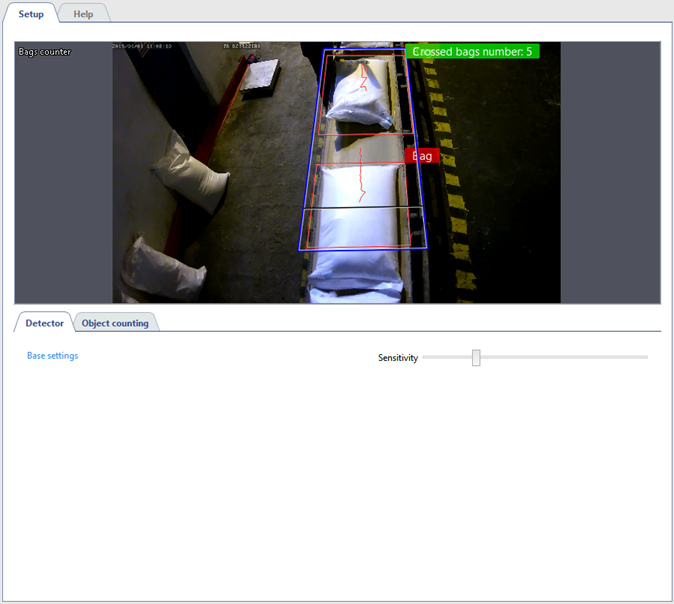Image resolution: width=674 pixels, height=604 pixels.
Task: Click the Sensitivity label text
Action: pos(397,358)
